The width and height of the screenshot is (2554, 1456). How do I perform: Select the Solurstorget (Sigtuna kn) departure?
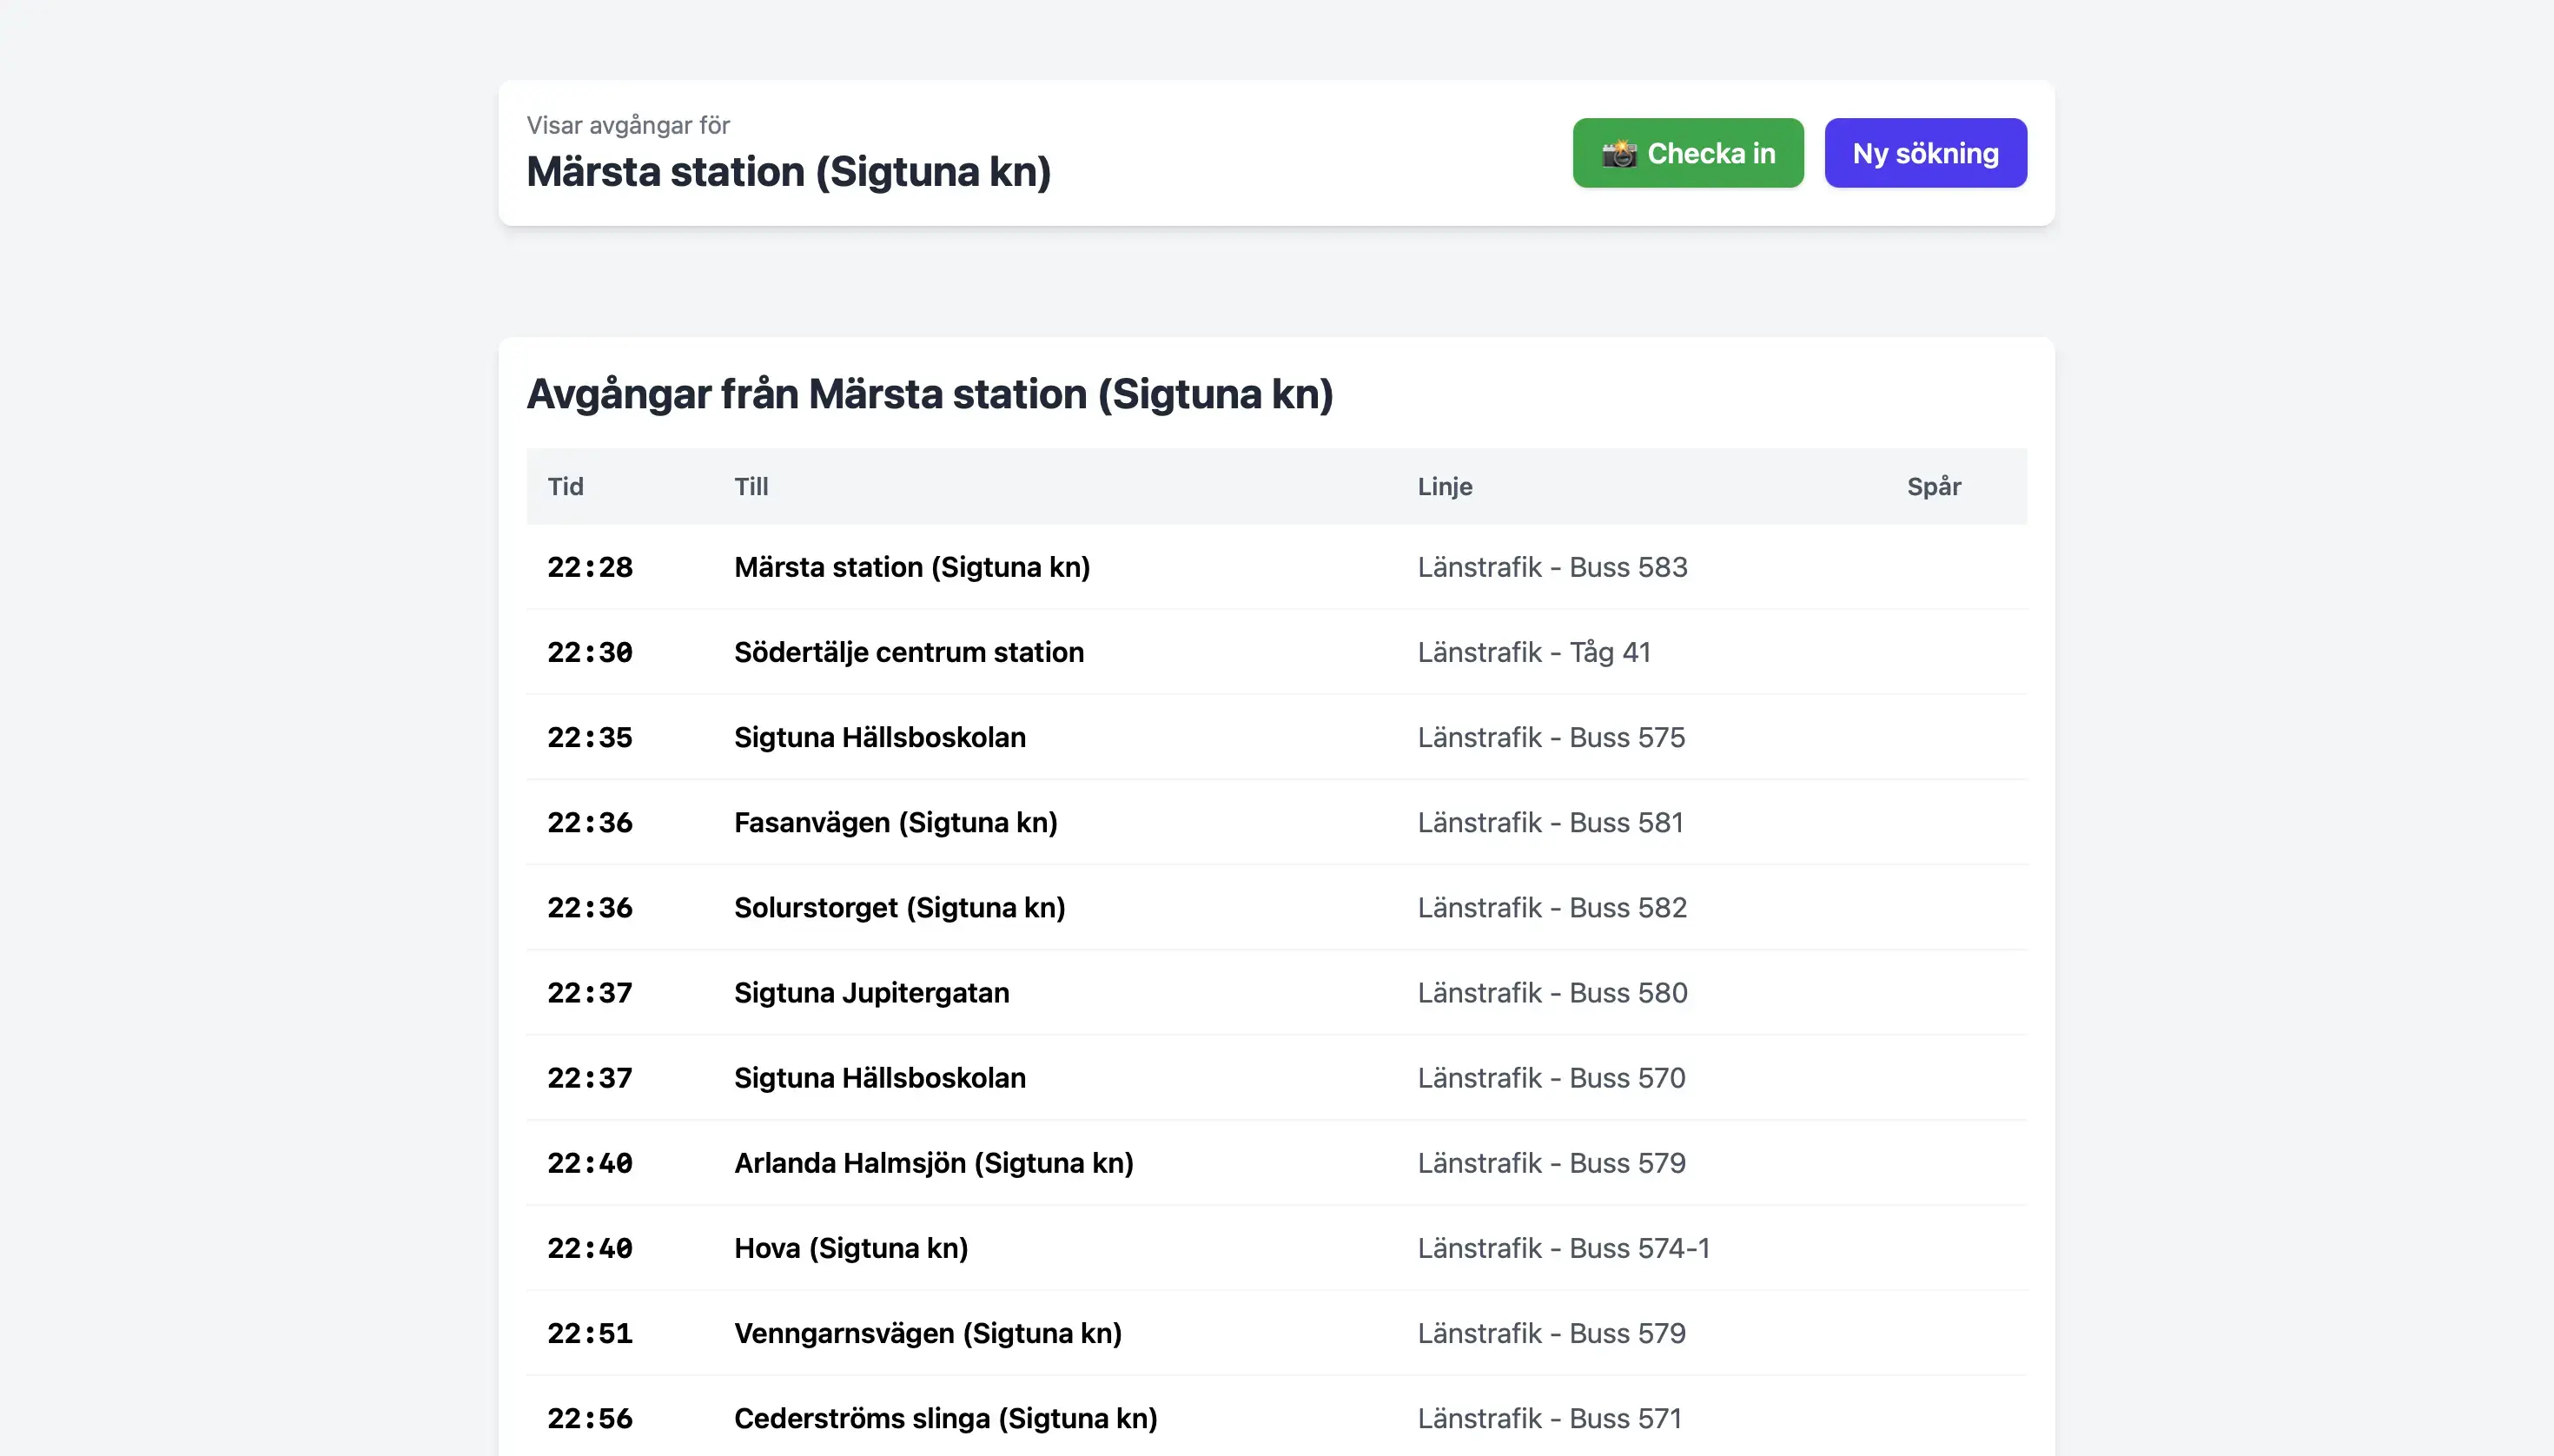[x=899, y=907]
